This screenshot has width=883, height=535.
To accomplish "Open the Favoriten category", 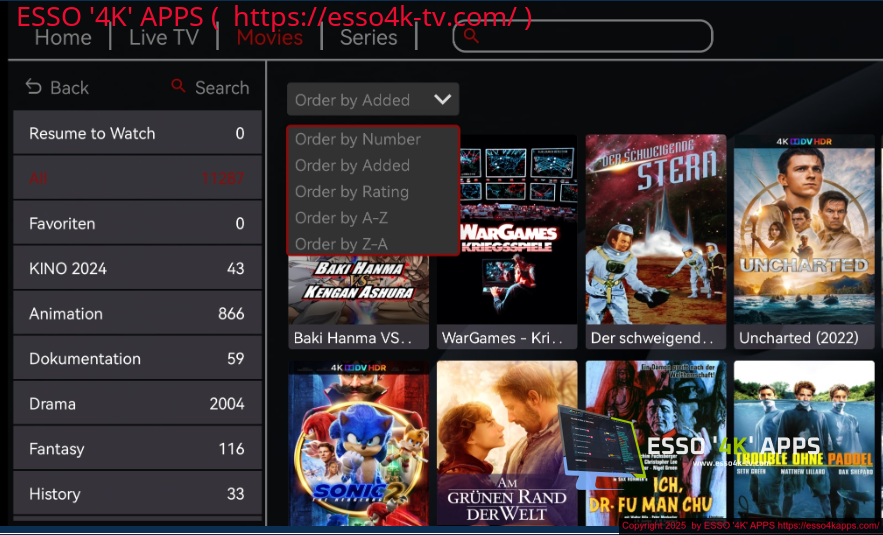I will [137, 223].
